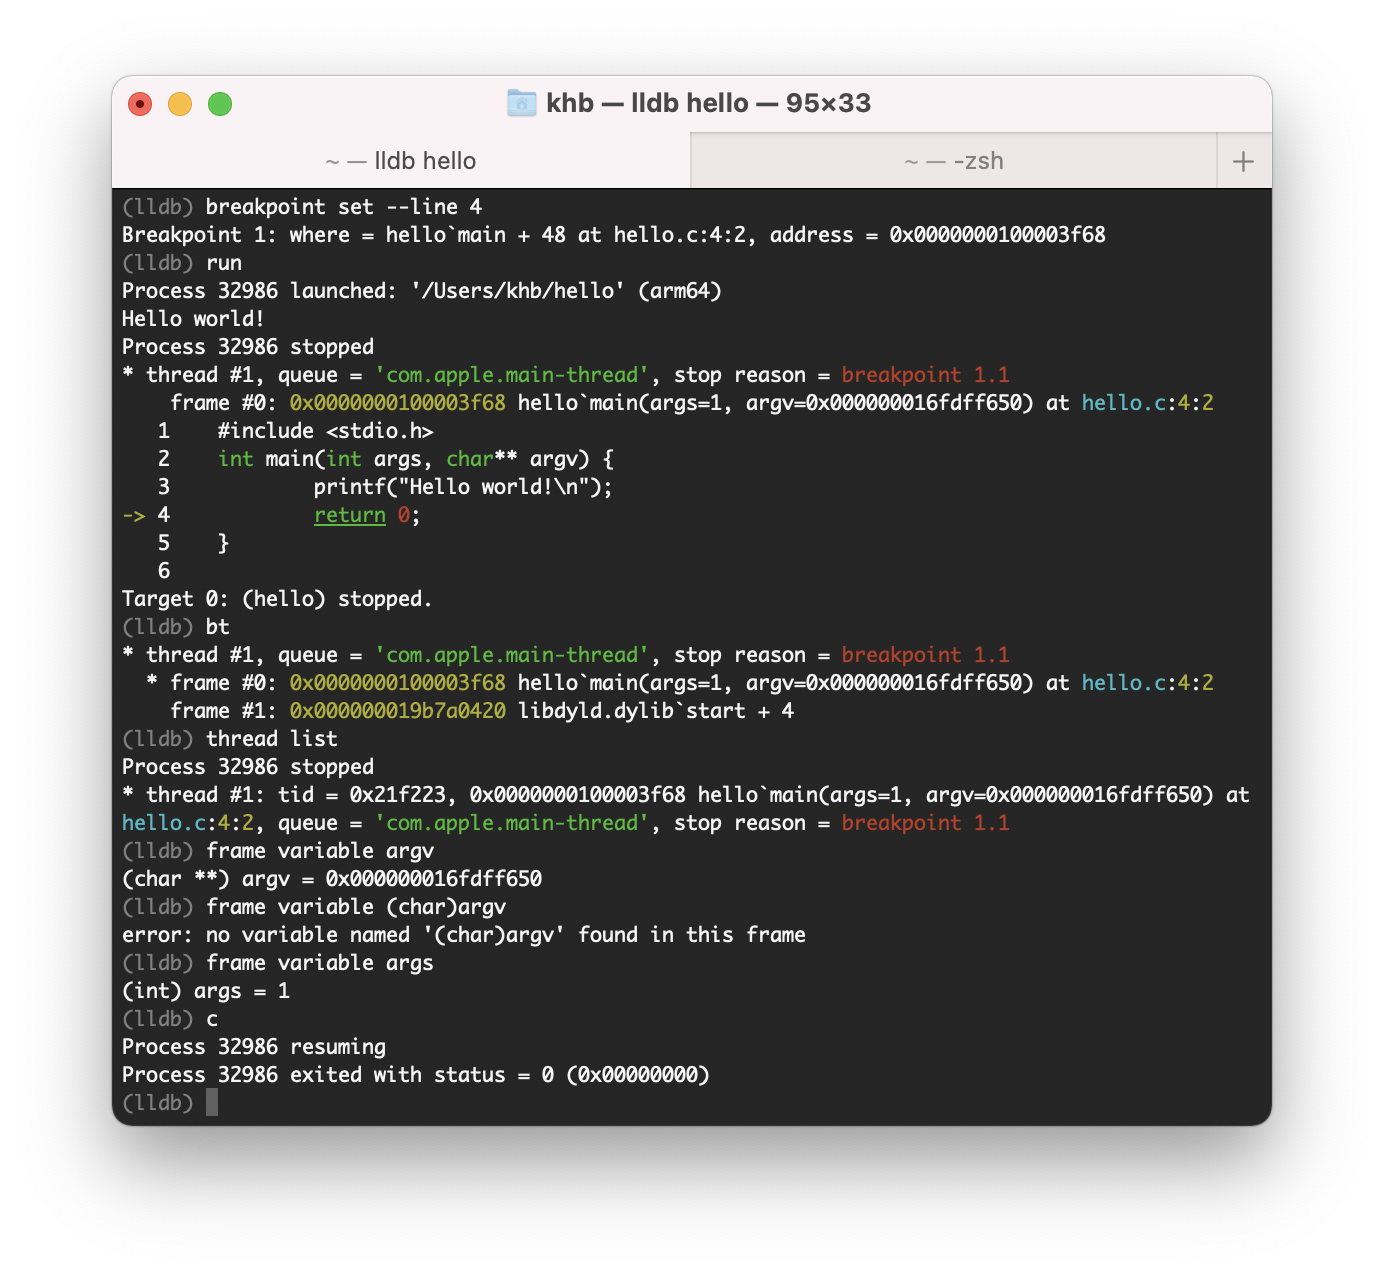
Task: Click address 0x000000019b7a0420 in frame #1
Action: [398, 711]
